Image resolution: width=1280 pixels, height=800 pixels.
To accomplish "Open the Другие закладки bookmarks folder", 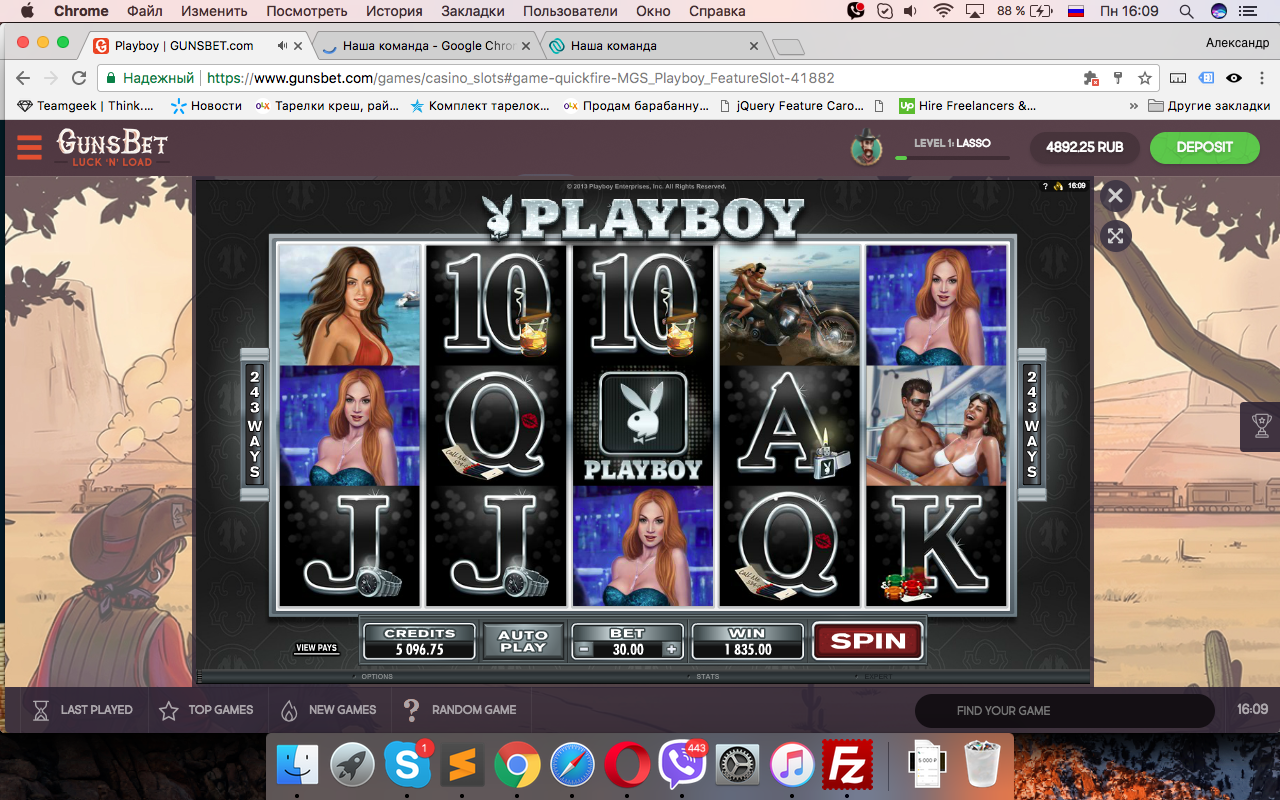I will point(1209,106).
